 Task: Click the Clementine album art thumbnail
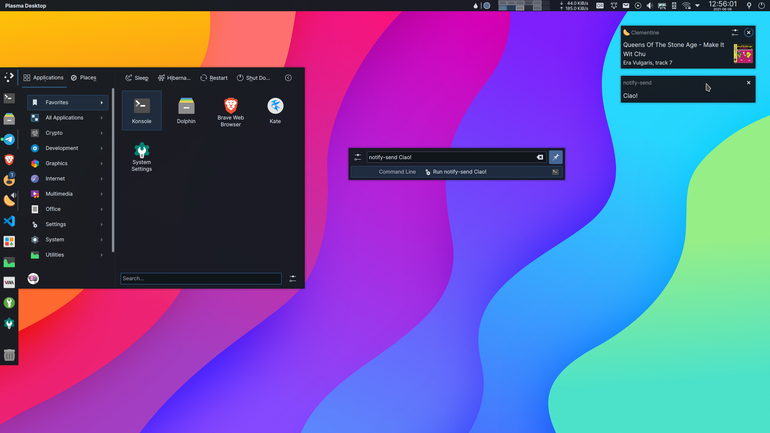click(x=743, y=54)
